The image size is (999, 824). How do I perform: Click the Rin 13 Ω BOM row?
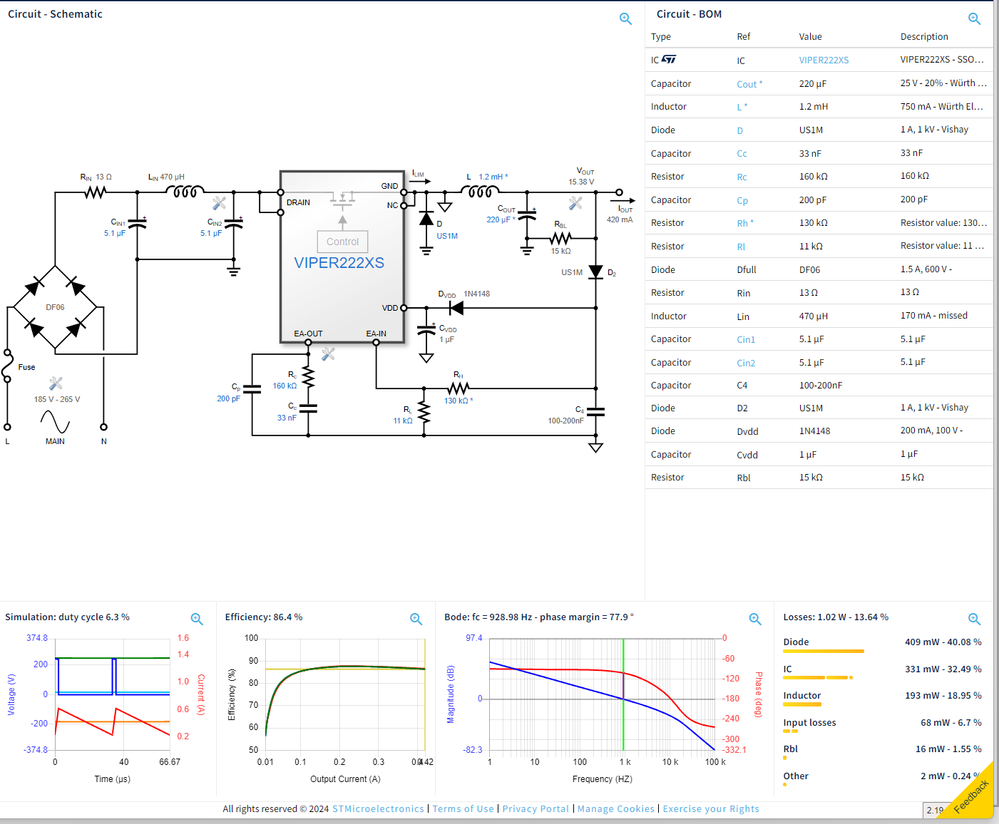819,293
